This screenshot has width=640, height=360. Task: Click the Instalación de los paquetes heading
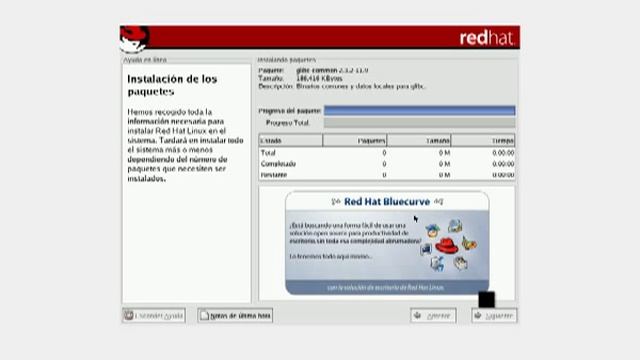172,85
